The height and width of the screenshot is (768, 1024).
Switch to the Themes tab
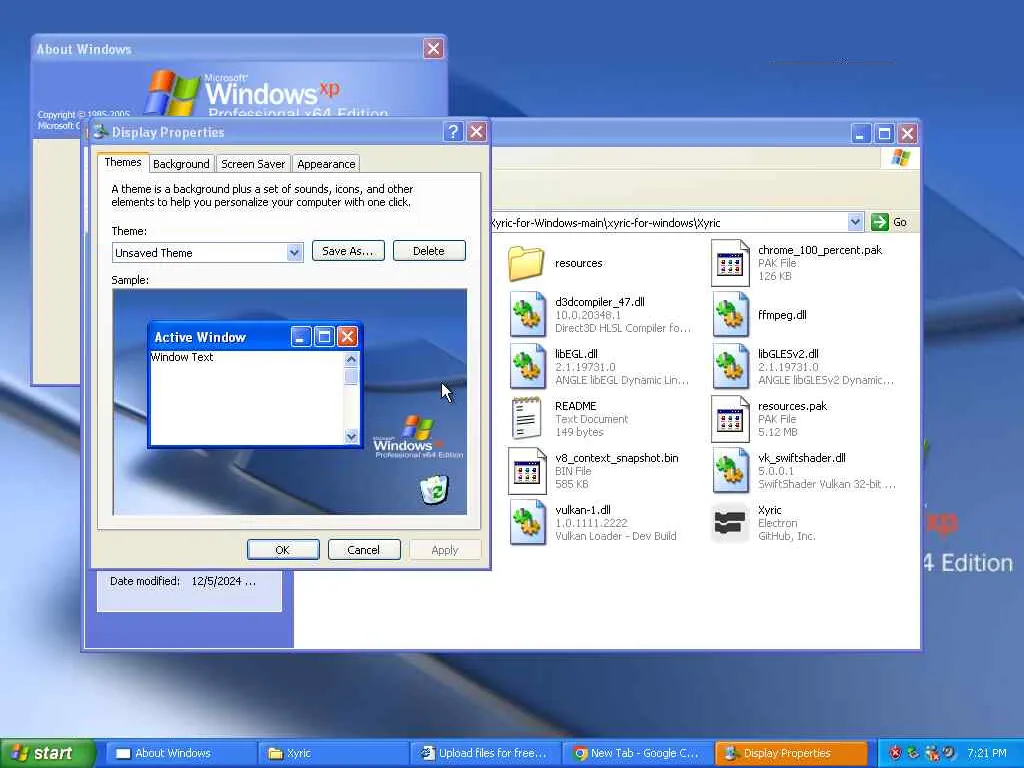pyautogui.click(x=123, y=162)
